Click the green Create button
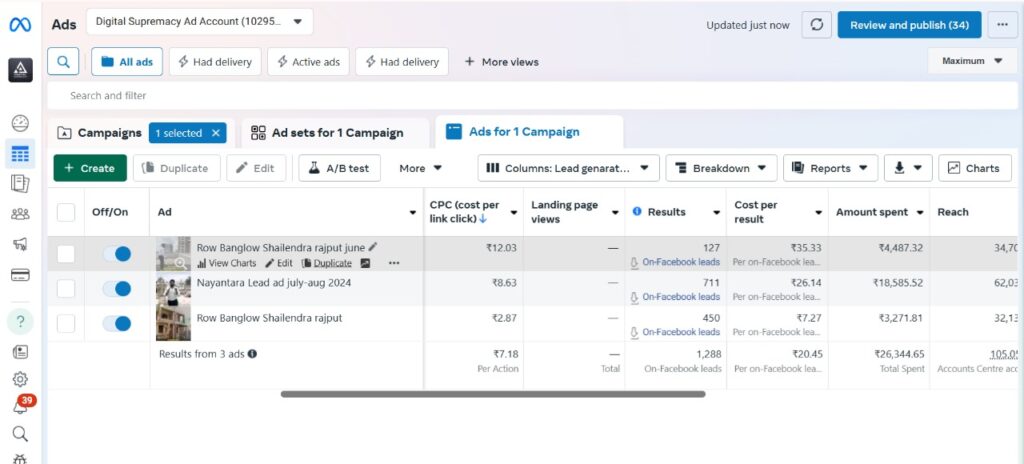This screenshot has height=464, width=1024. coord(90,168)
